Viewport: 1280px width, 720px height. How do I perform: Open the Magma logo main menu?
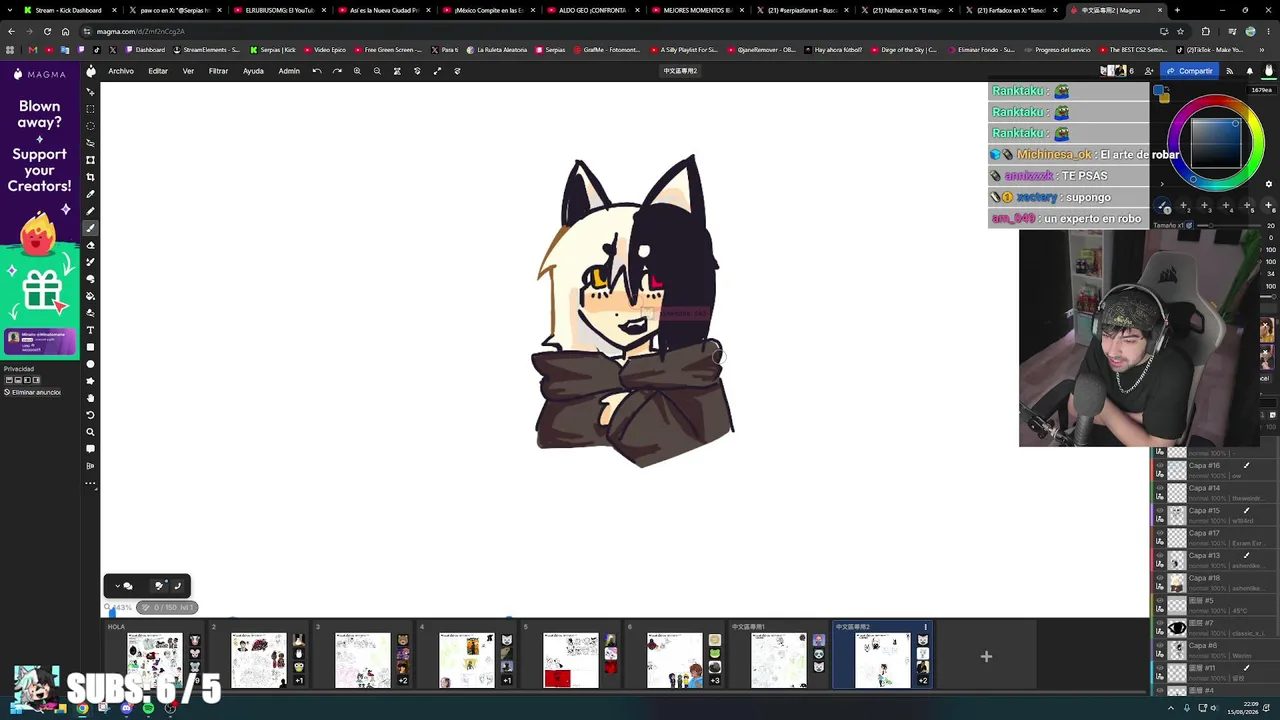click(91, 71)
